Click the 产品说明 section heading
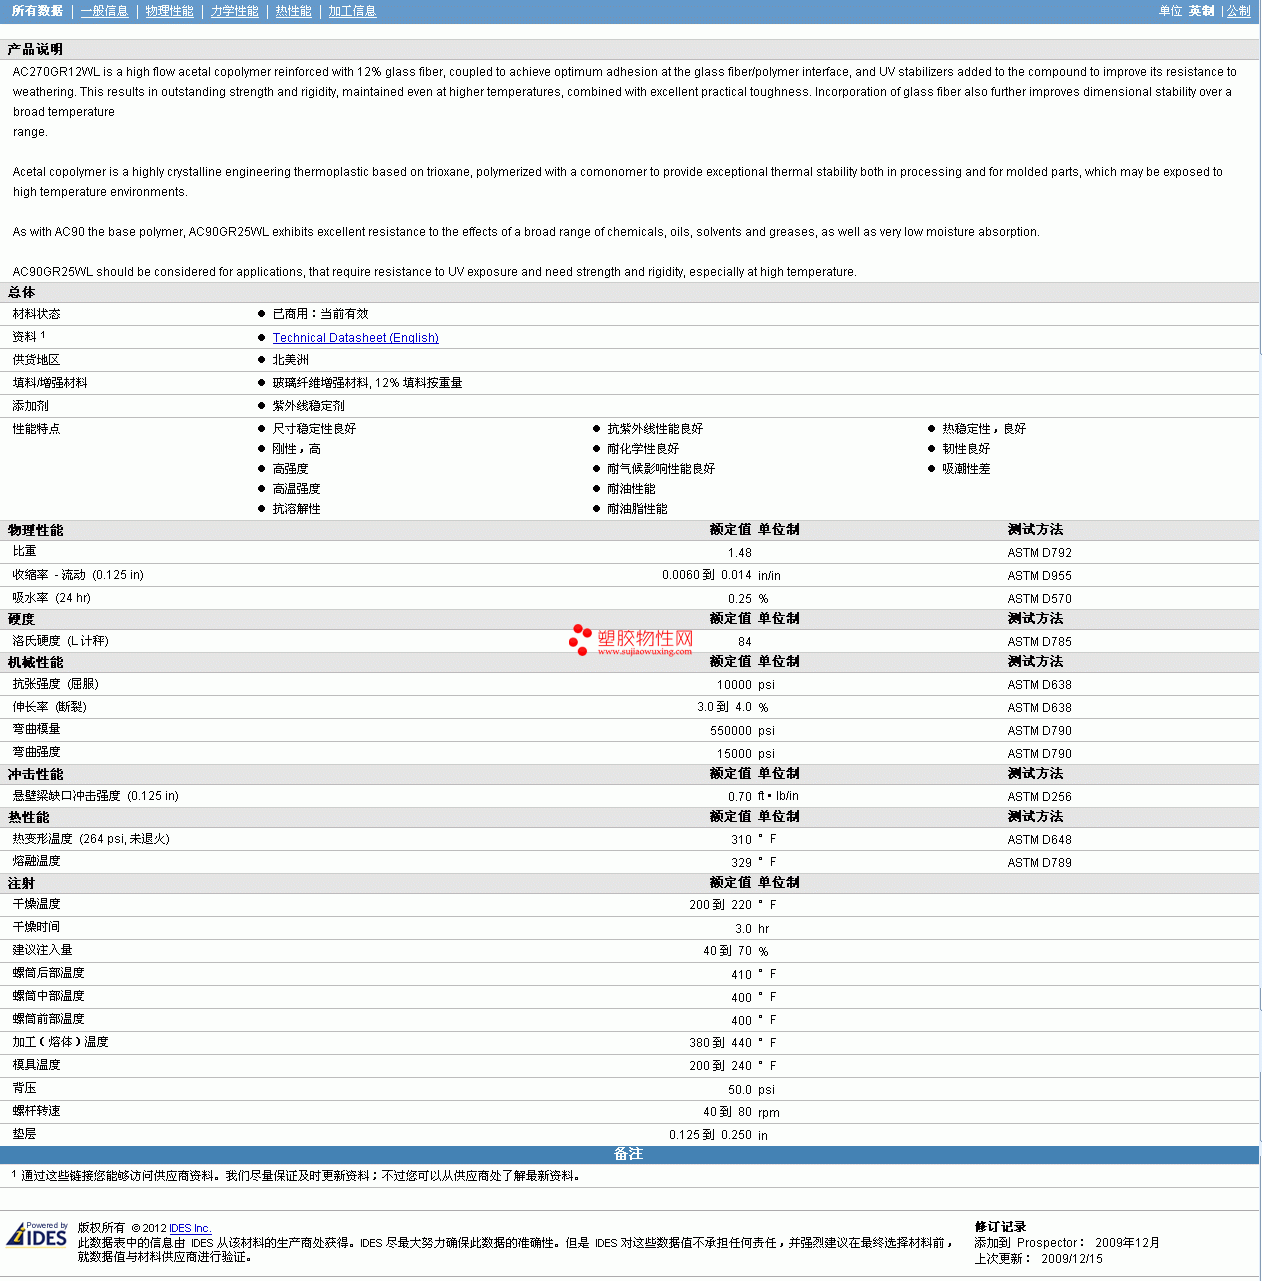This screenshot has height=1281, width=1262. pos(35,49)
